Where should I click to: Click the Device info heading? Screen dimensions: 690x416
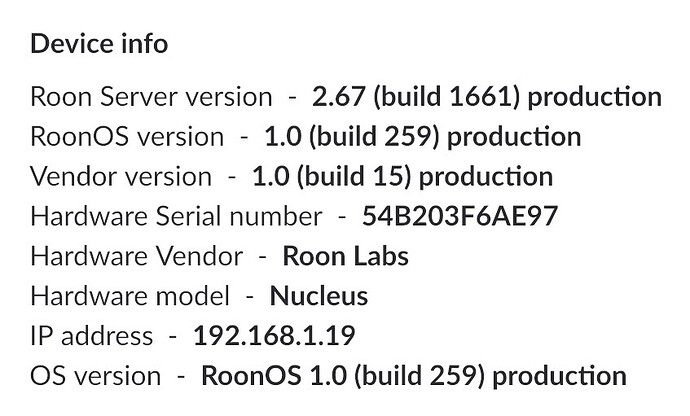(99, 44)
